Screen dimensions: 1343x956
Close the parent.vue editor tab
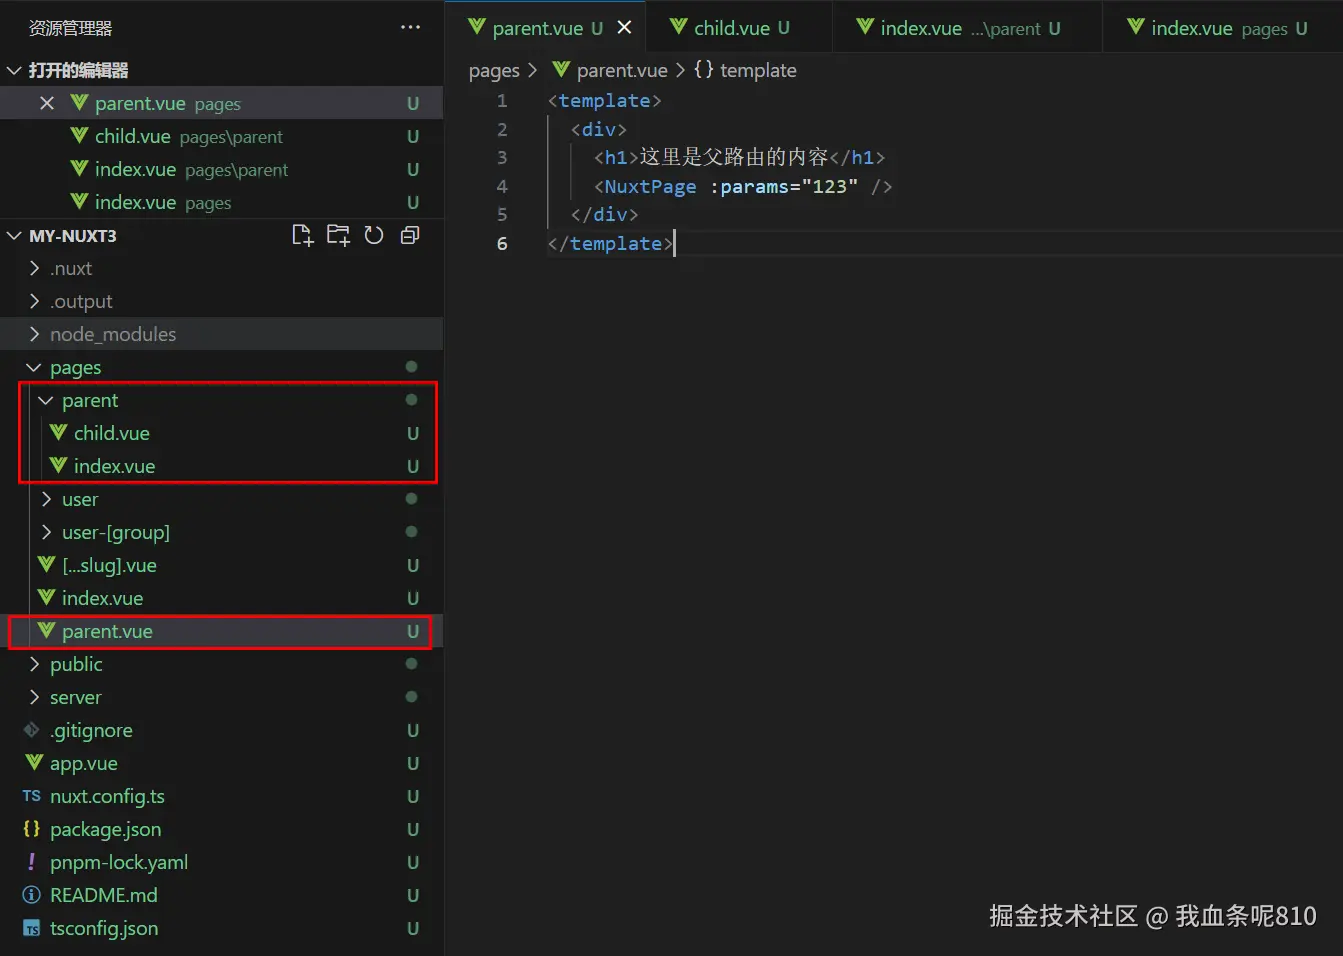625,27
